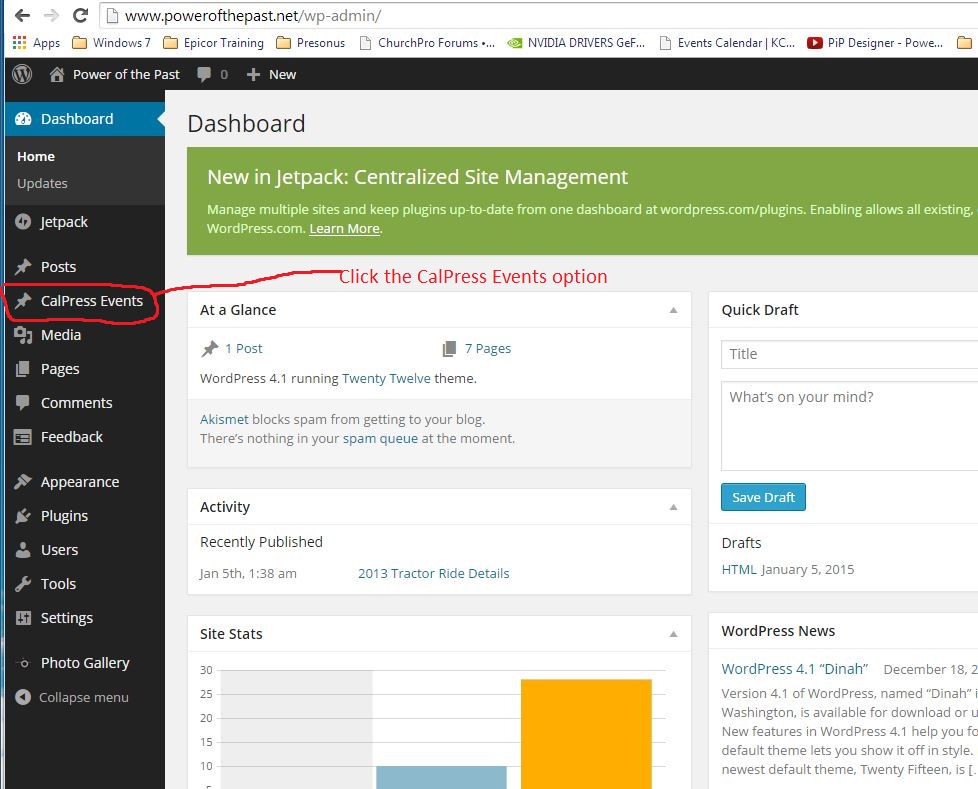Viewport: 978px width, 789px height.
Task: Click the Settings sliders icon
Action: 23,617
